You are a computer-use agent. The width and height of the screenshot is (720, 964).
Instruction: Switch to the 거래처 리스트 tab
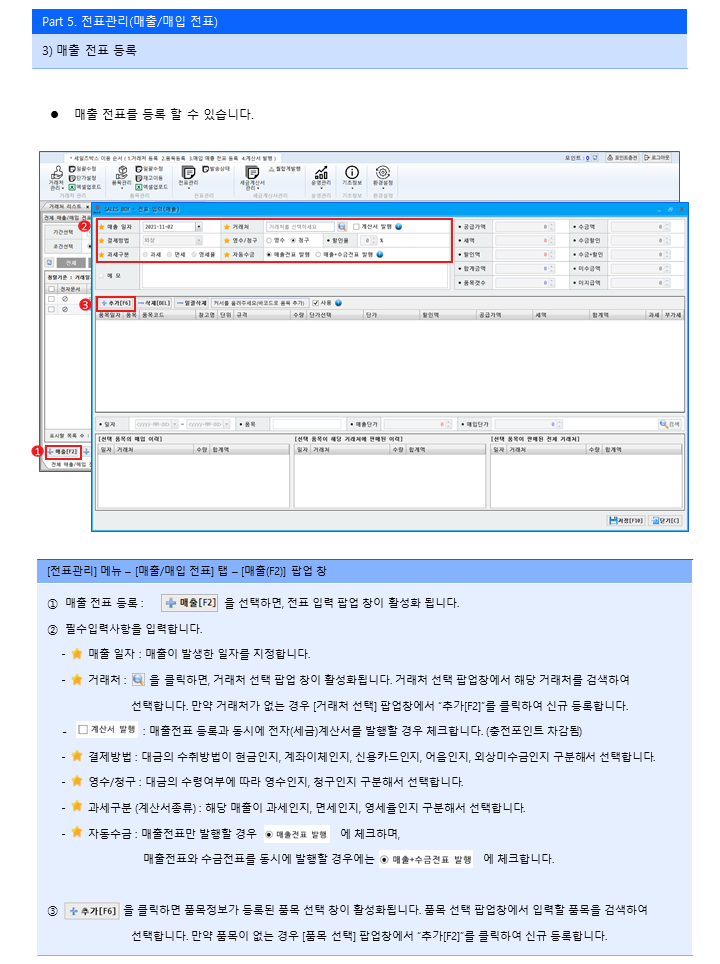click(x=65, y=207)
